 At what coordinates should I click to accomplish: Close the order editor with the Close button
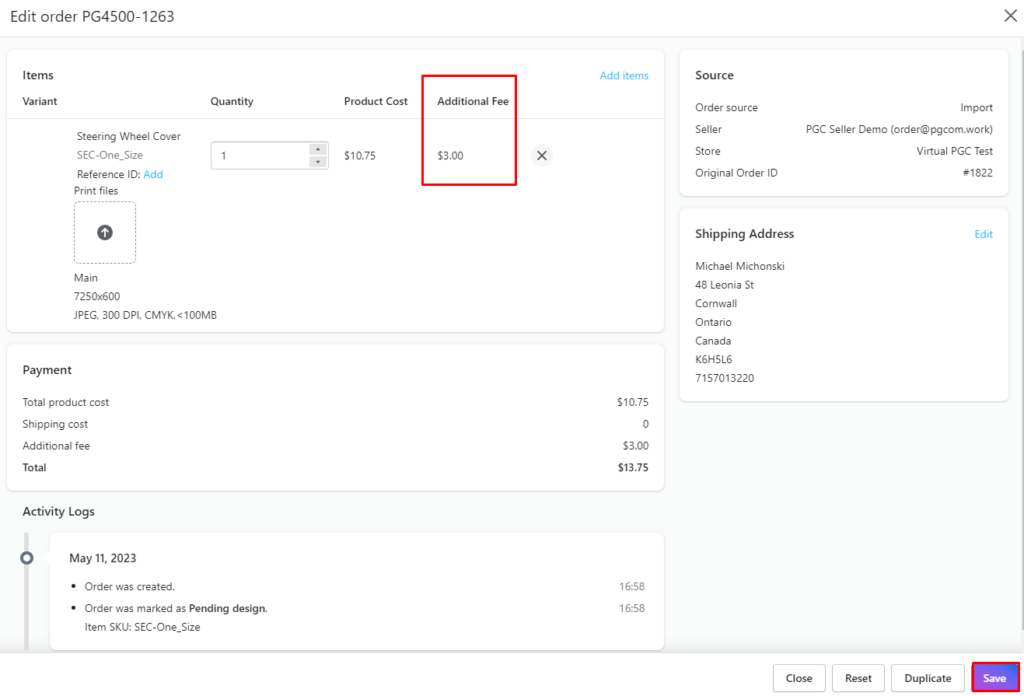pyautogui.click(x=798, y=677)
